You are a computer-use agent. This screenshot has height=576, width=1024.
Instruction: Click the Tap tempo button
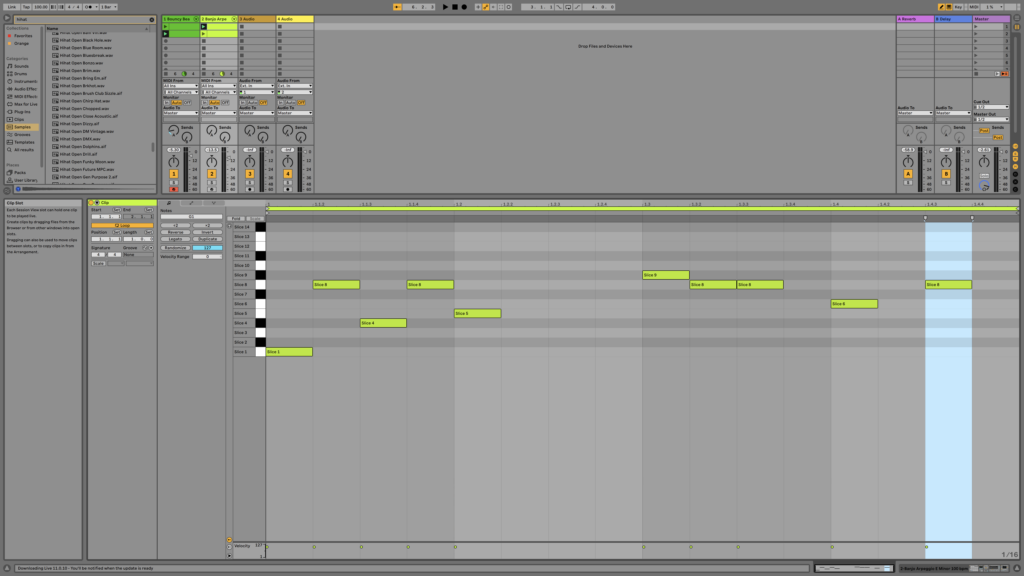[x=26, y=7]
